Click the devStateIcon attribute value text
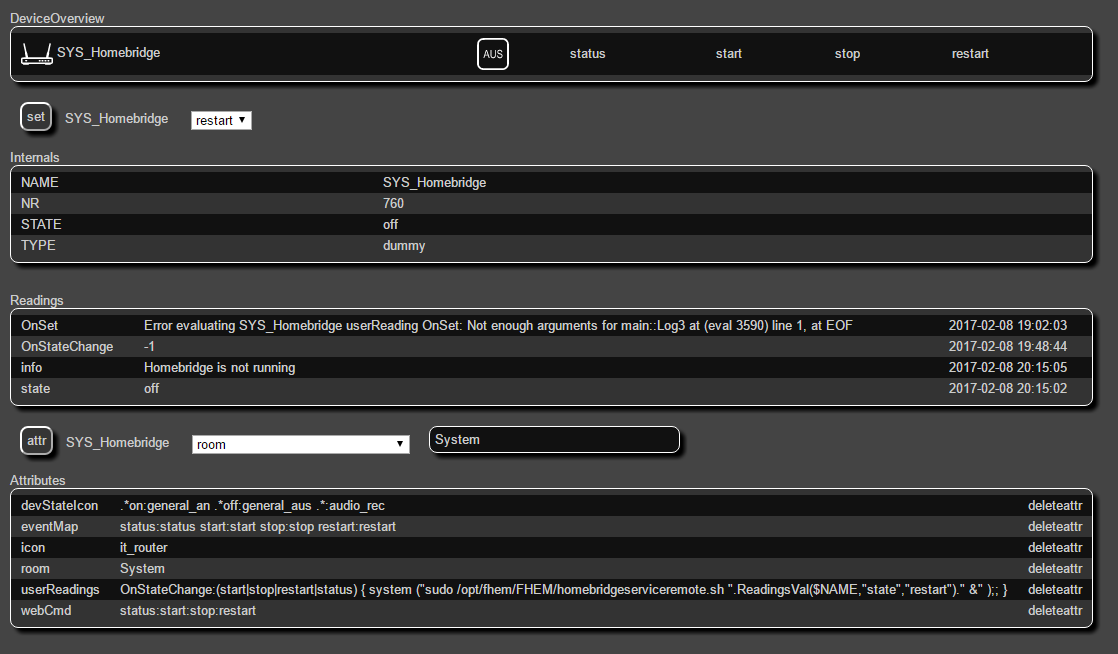This screenshot has width=1118, height=654. pyautogui.click(x=252, y=506)
